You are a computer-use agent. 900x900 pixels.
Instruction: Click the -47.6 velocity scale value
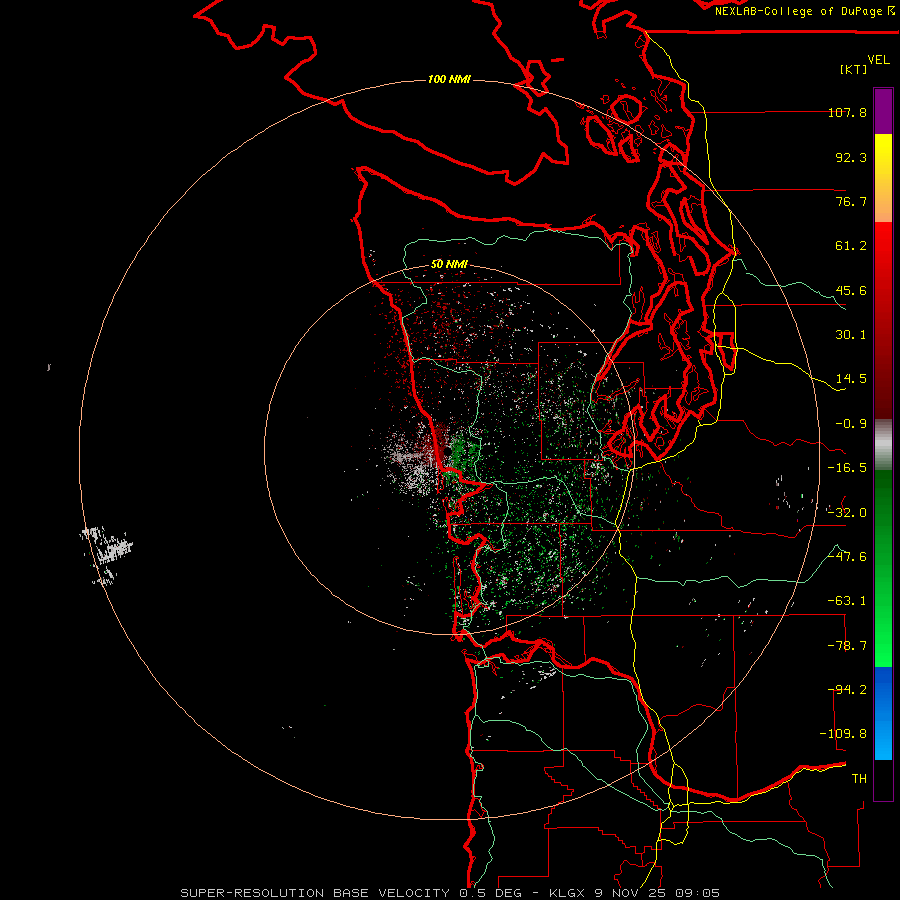pyautogui.click(x=847, y=557)
